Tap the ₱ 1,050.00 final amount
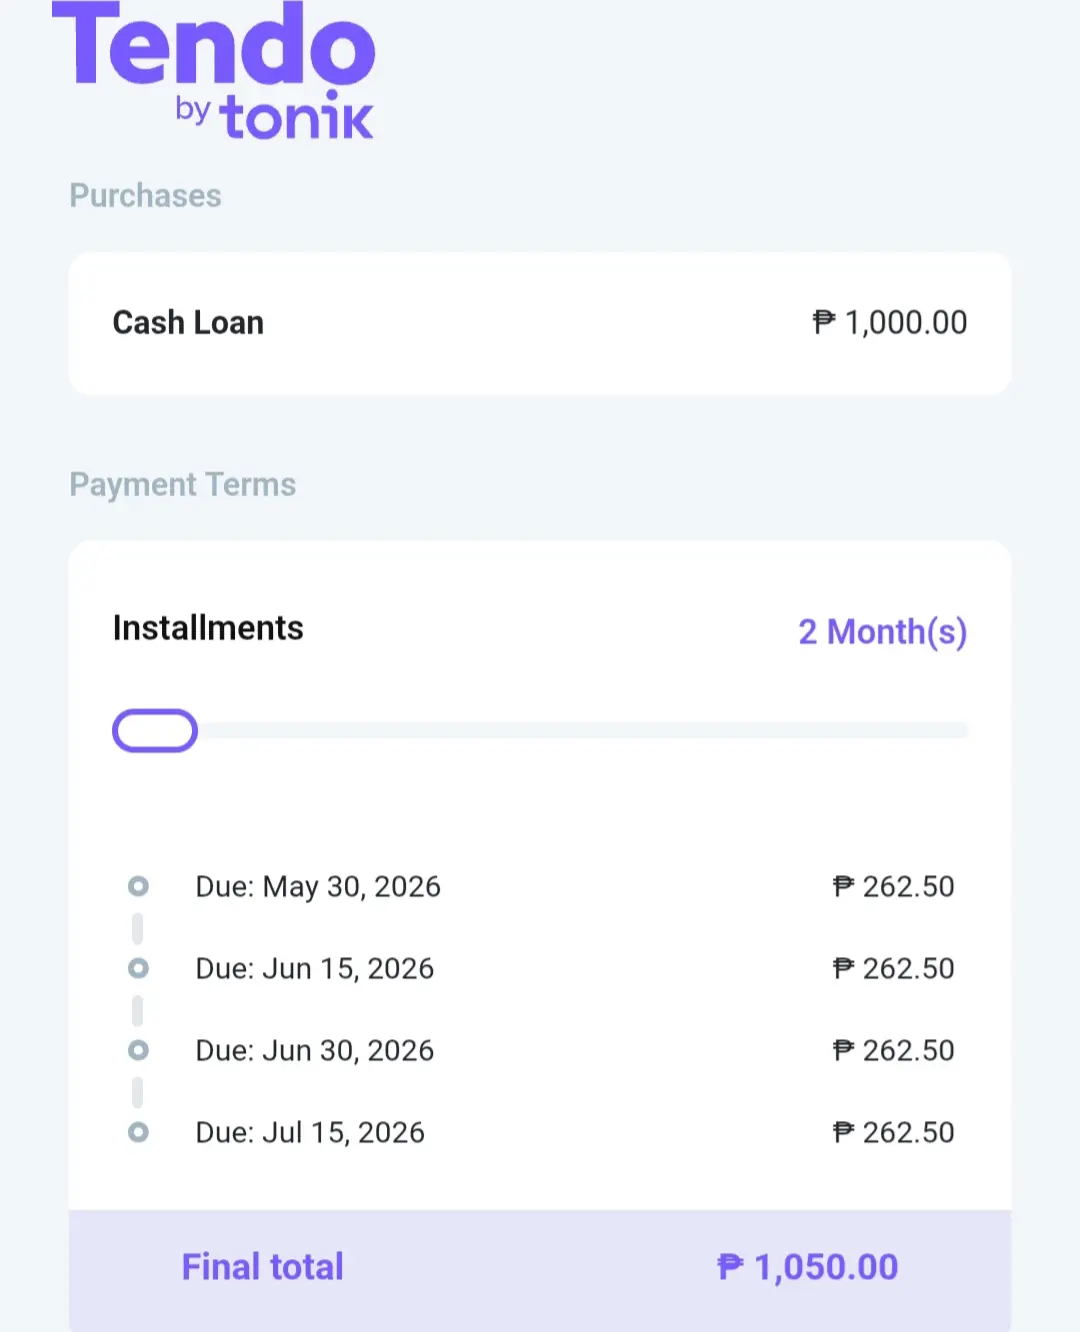 (x=808, y=1267)
